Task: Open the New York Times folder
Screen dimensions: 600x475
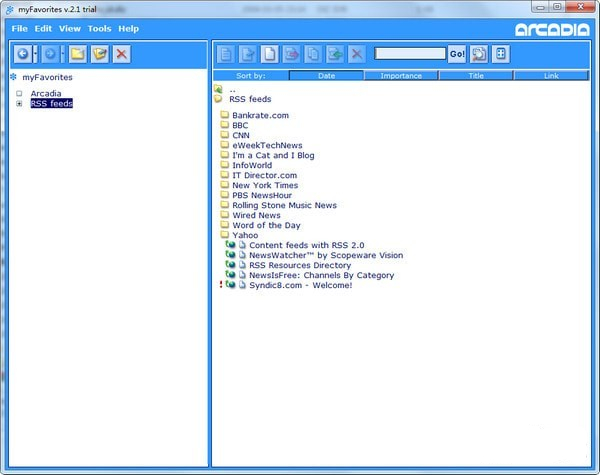Action: pyautogui.click(x=265, y=185)
